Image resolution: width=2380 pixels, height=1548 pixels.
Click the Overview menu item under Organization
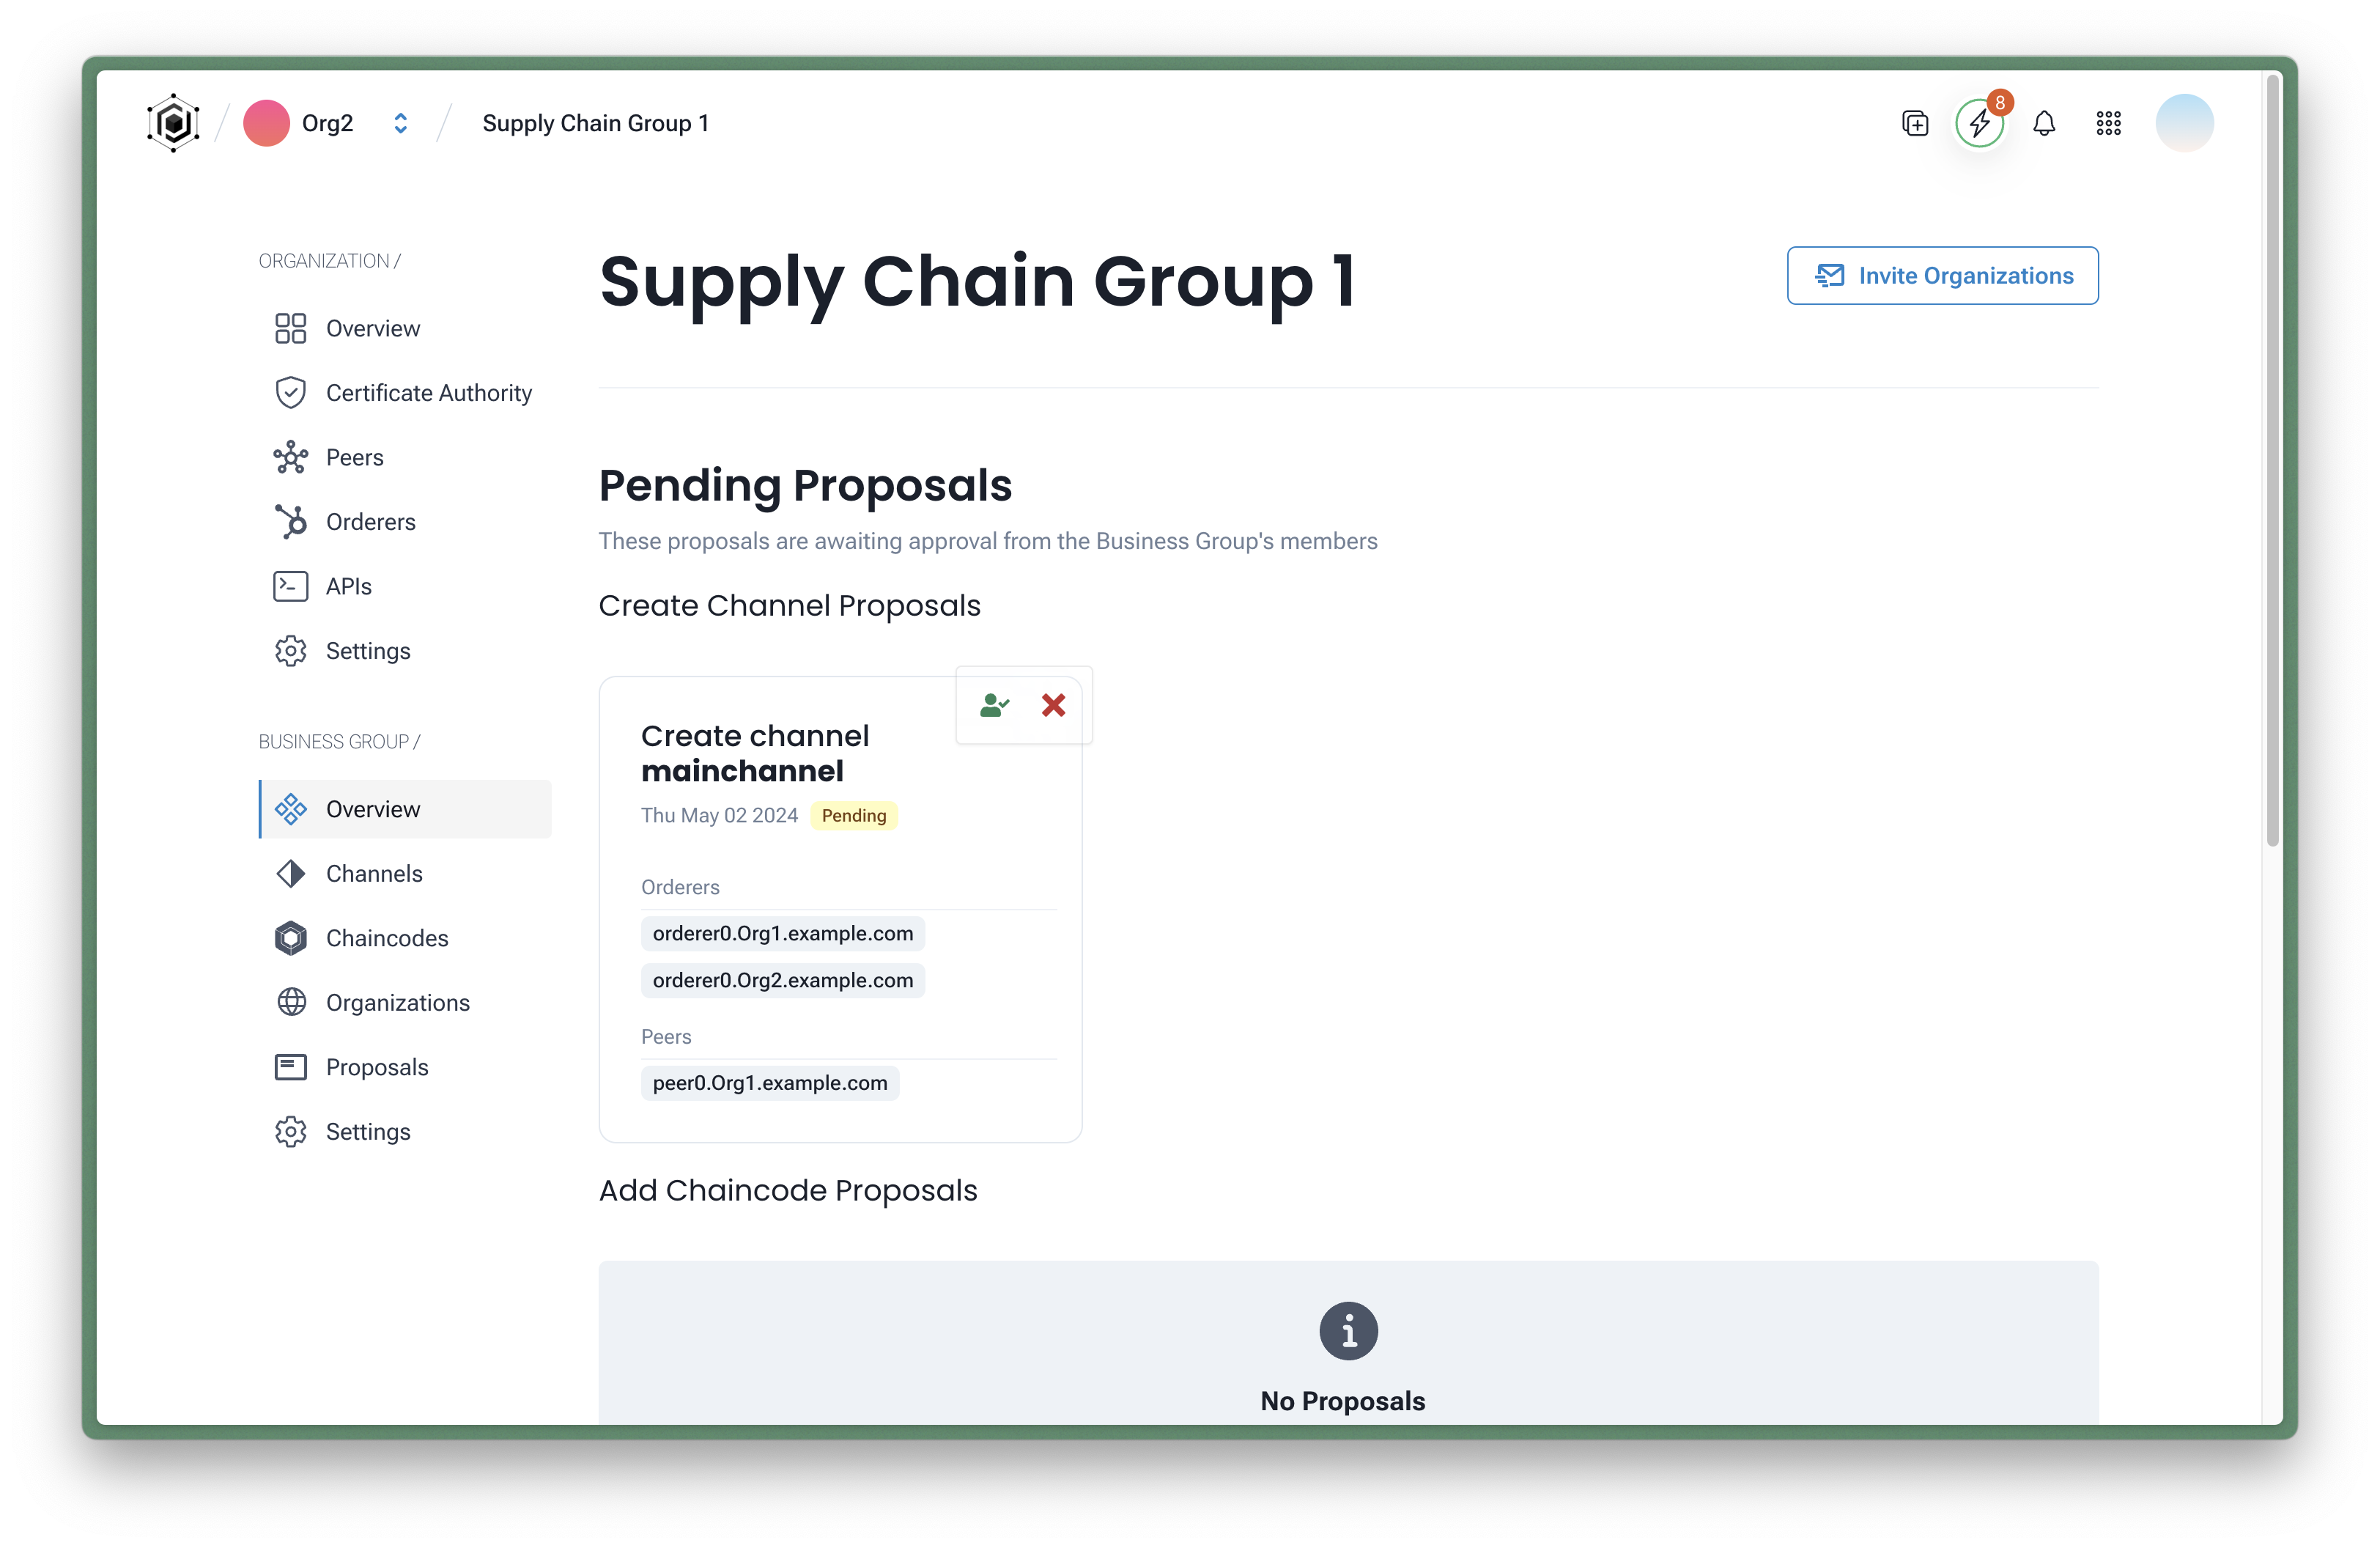point(372,328)
